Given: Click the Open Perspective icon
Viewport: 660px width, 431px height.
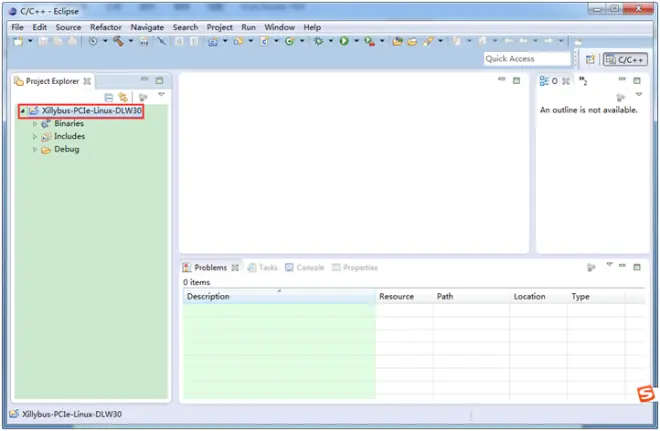Looking at the screenshot, I should point(590,60).
